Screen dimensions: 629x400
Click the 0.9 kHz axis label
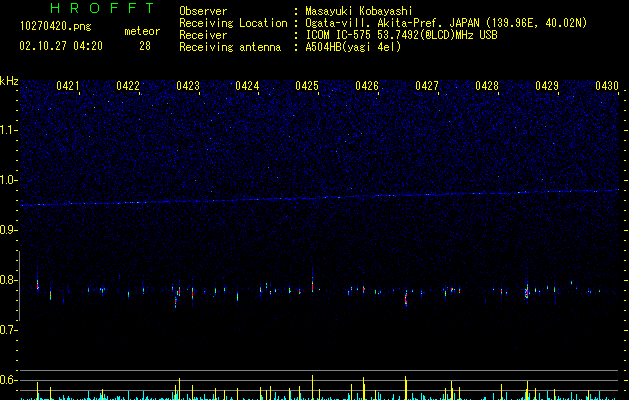tap(8, 230)
